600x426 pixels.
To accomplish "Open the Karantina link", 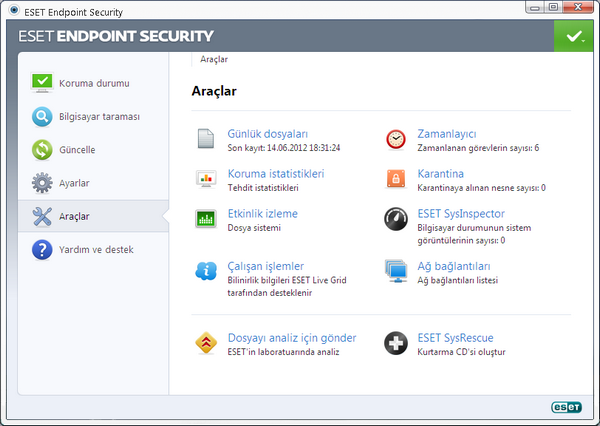I will pos(440,174).
